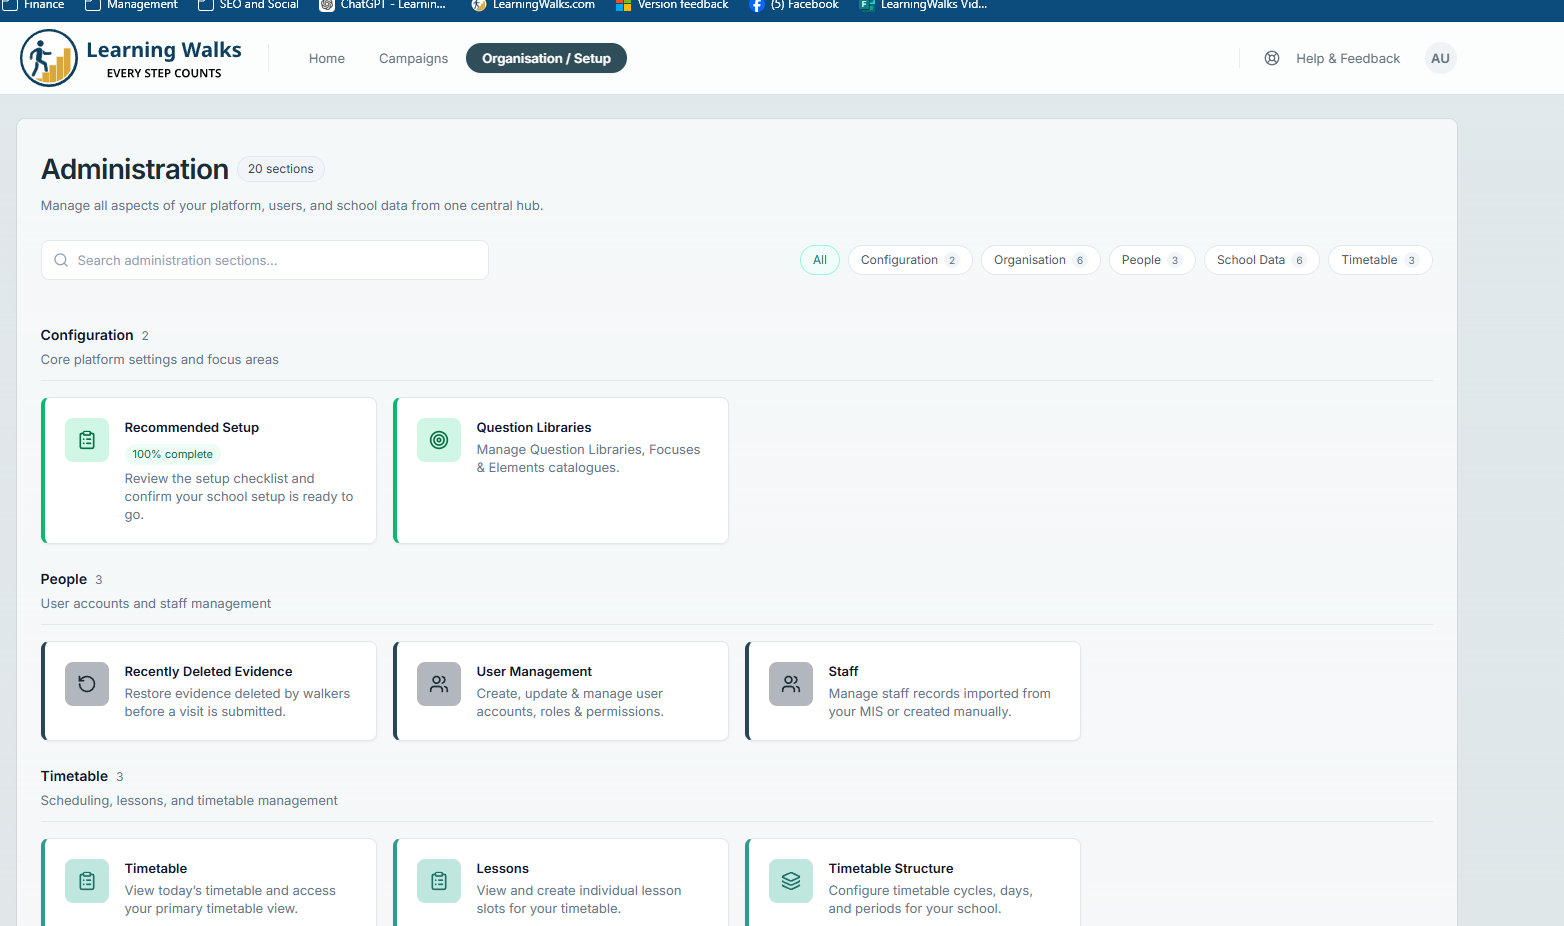Click the Recently Deleted Evidence restore icon
This screenshot has height=926, width=1564.
pos(87,684)
